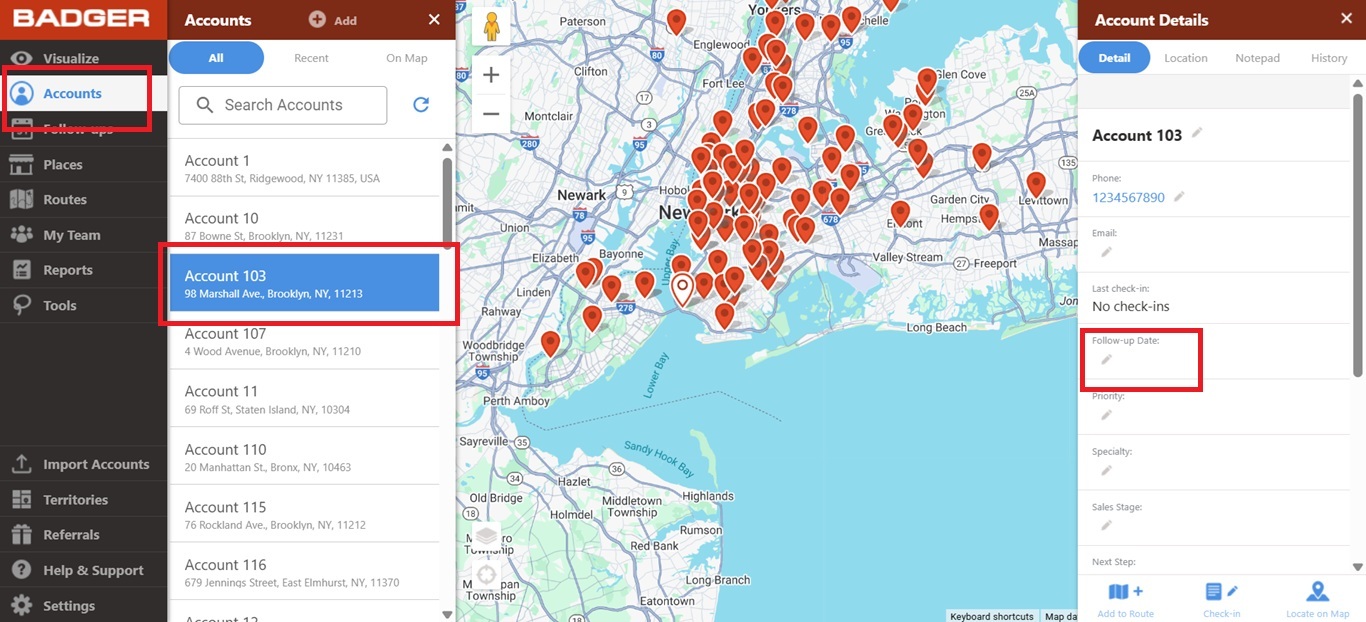Zoom out on the map
The image size is (1366, 622).
pos(491,114)
